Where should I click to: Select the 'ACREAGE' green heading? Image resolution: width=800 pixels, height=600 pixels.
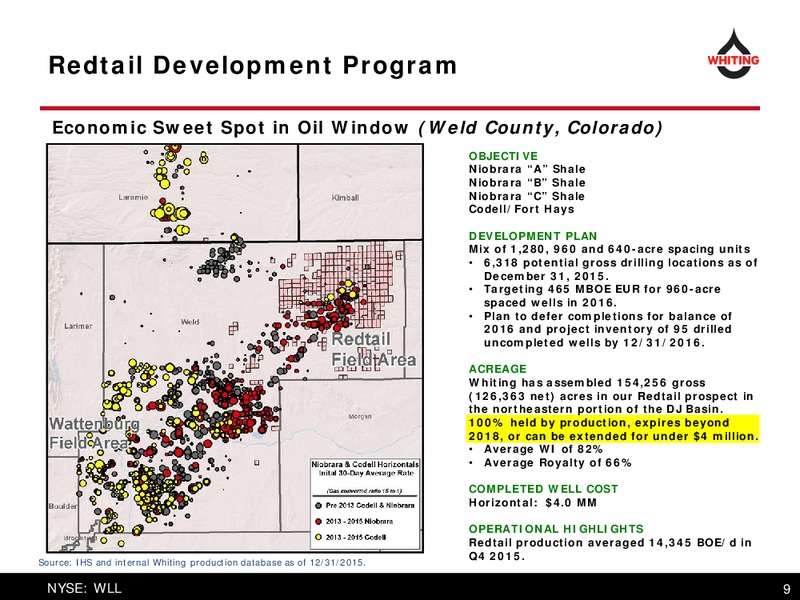click(x=497, y=369)
